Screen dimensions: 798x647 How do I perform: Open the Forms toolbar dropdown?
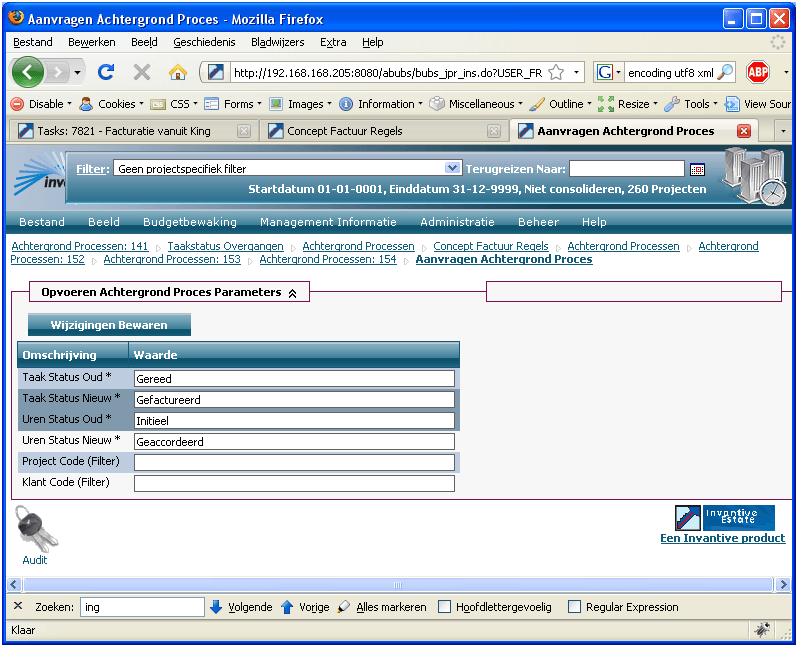tap(233, 104)
